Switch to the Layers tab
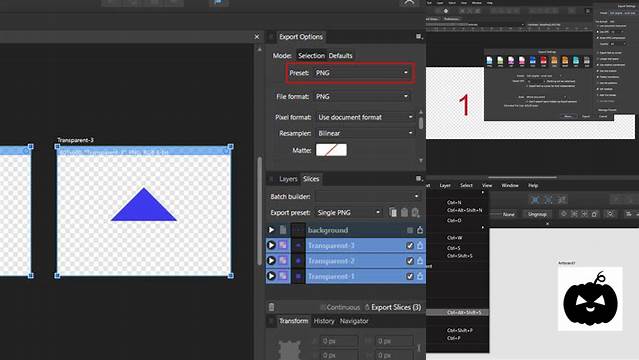The image size is (639, 360). [x=288, y=179]
